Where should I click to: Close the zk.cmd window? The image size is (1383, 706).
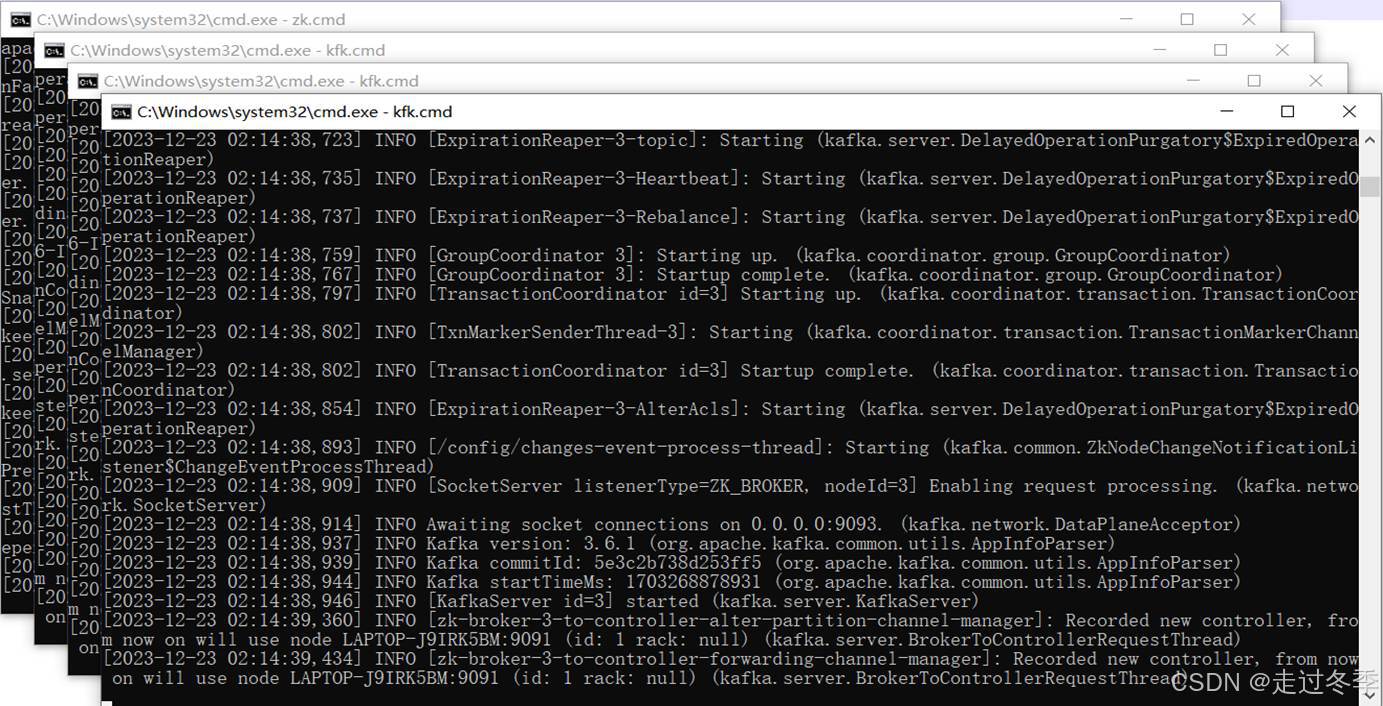tap(1248, 19)
